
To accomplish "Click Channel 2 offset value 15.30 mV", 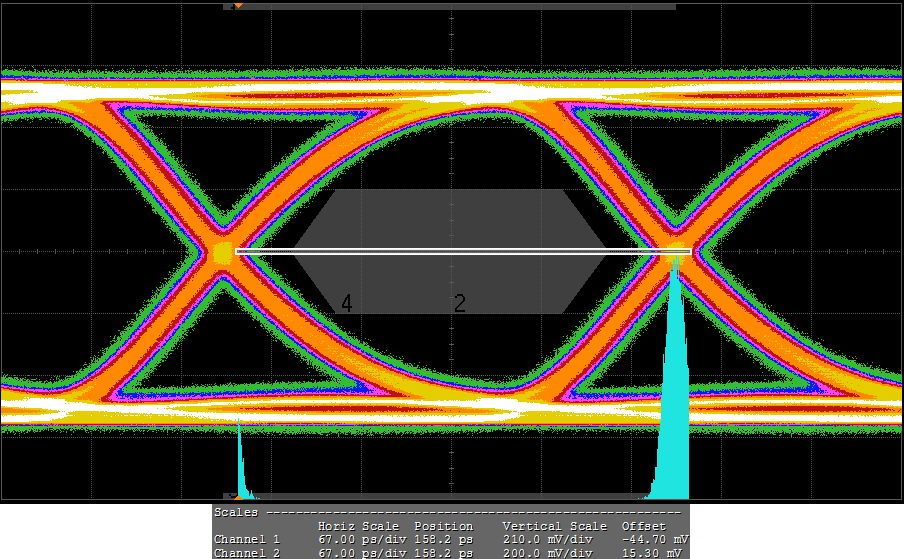I will pyautogui.click(x=656, y=553).
